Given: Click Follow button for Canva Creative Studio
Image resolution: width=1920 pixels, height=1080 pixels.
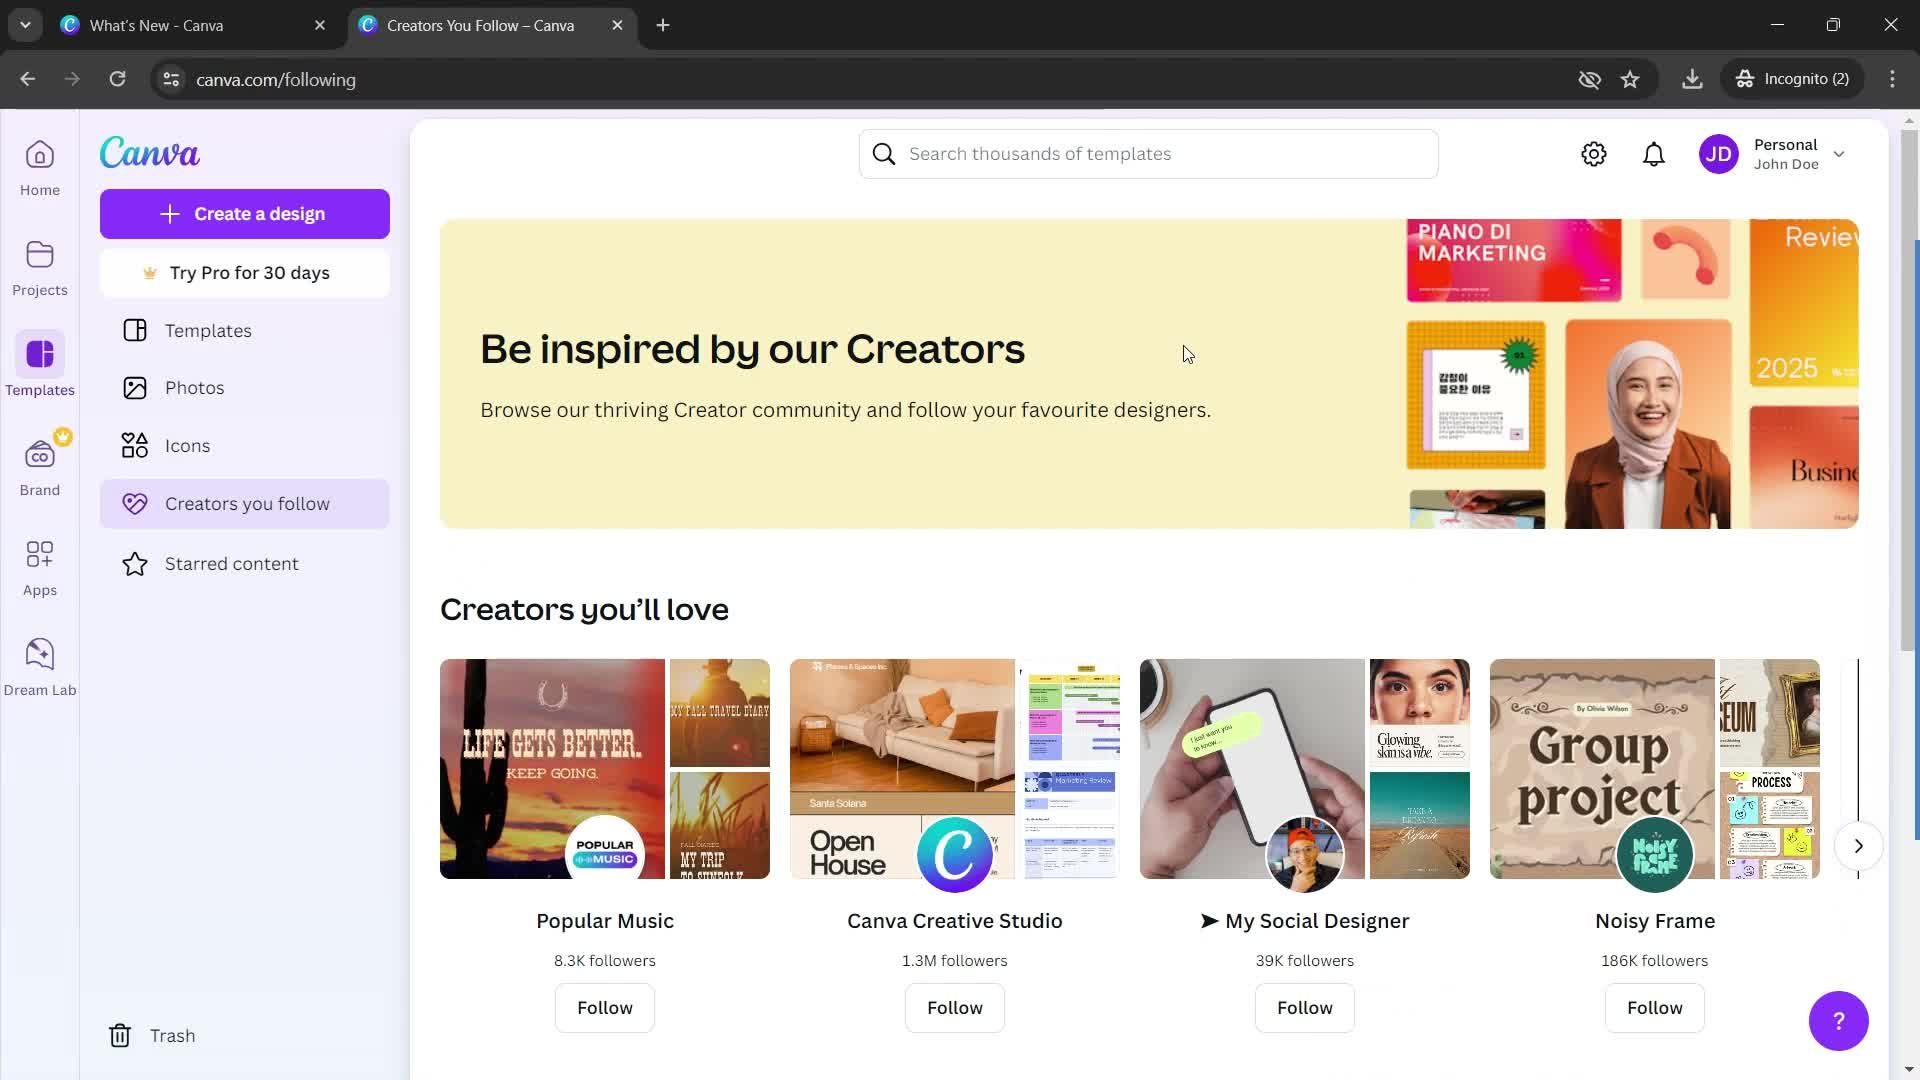Looking at the screenshot, I should (955, 1007).
